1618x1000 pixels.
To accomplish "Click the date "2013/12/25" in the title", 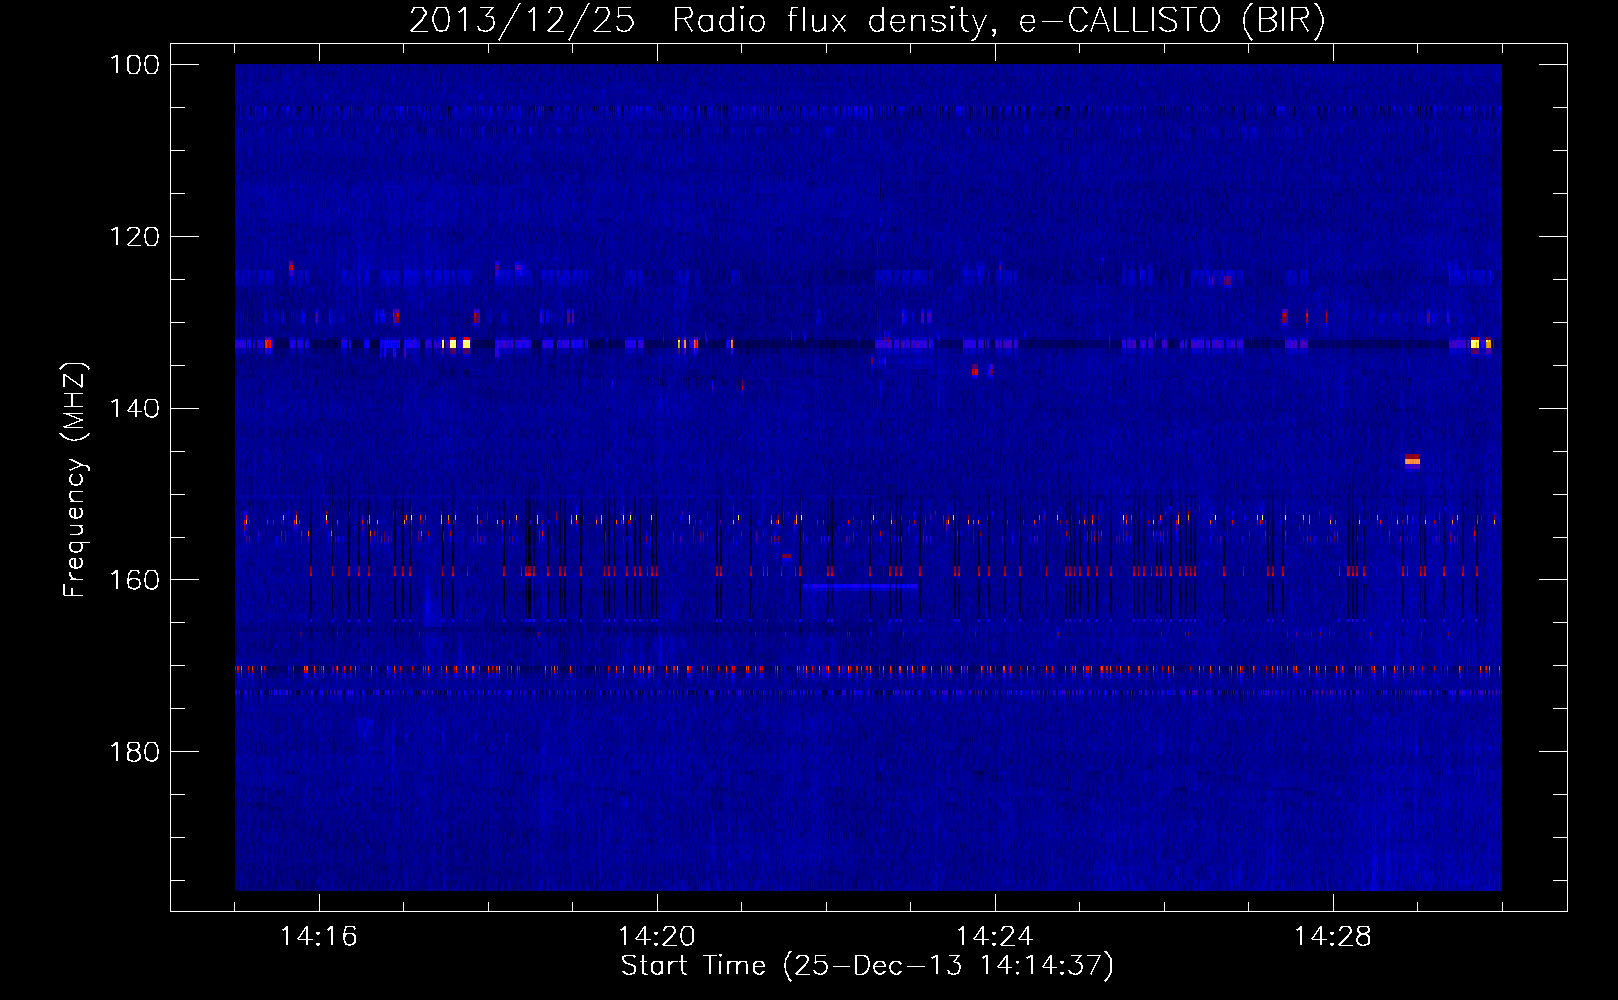I will (522, 21).
